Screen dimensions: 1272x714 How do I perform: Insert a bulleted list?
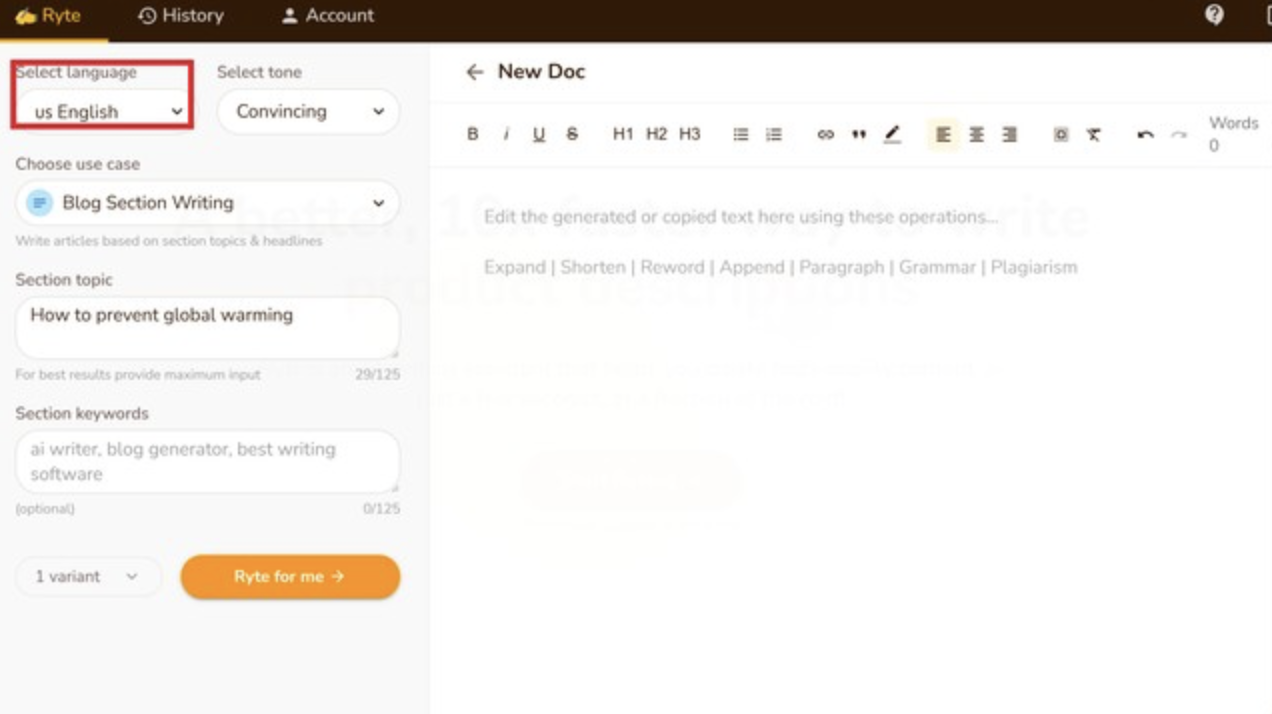(x=740, y=134)
